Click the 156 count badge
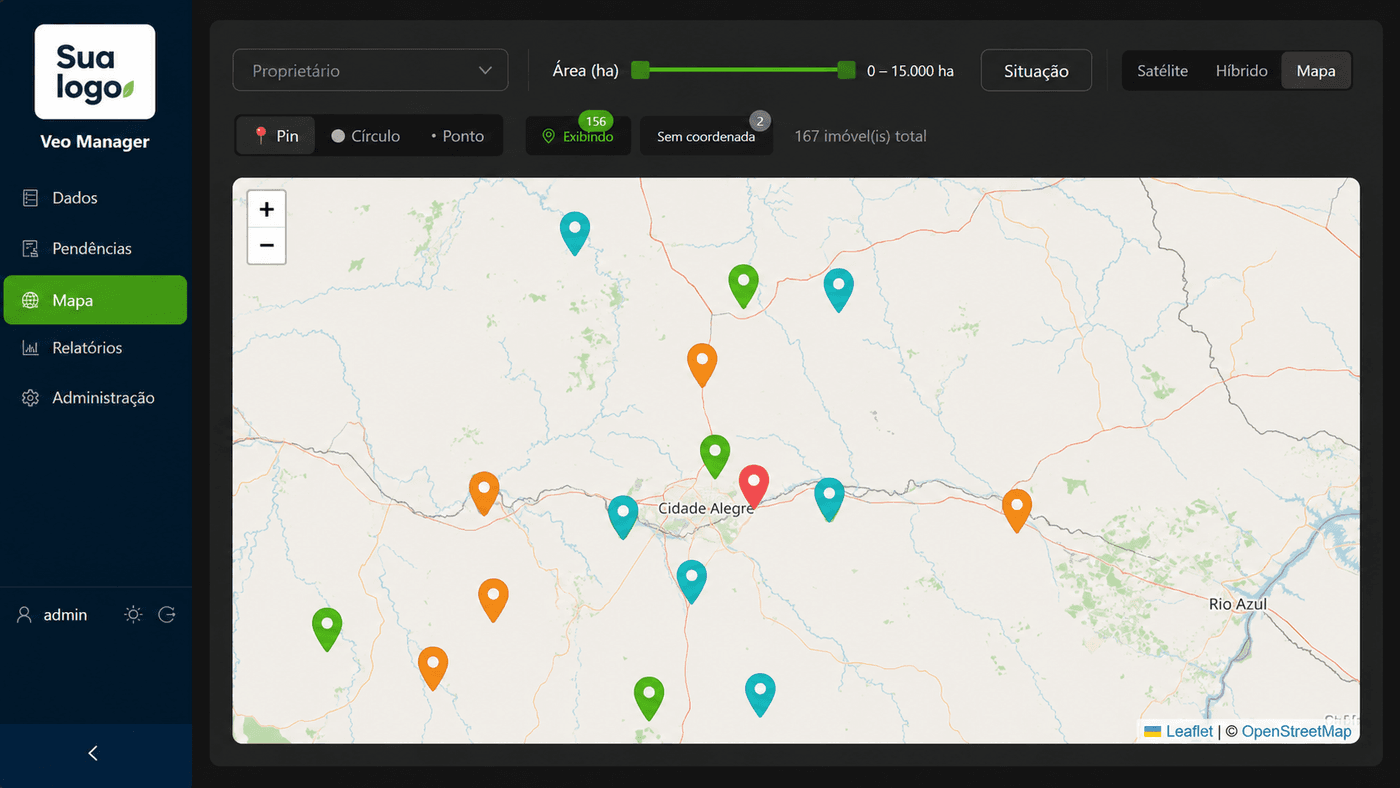 596,121
